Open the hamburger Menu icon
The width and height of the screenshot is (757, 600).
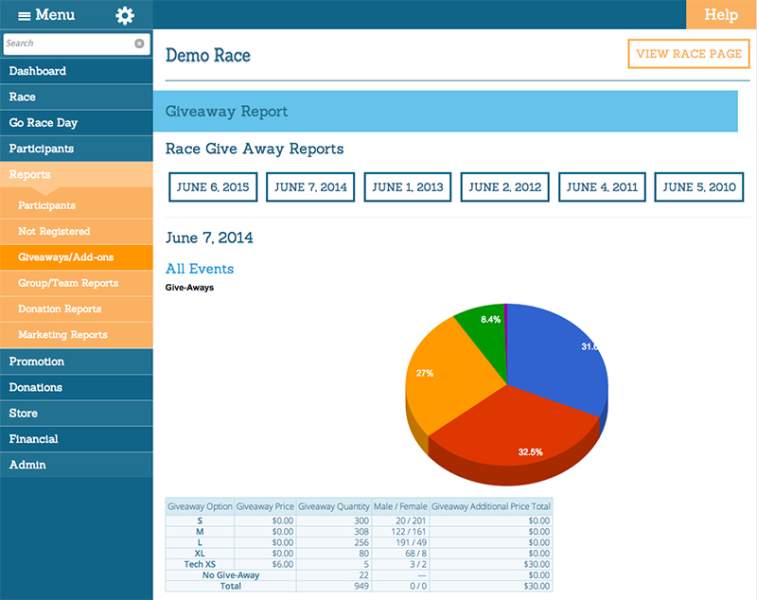24,15
